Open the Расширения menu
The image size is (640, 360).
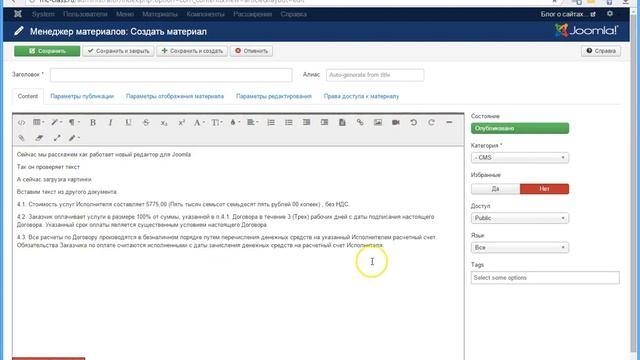pyautogui.click(x=253, y=14)
